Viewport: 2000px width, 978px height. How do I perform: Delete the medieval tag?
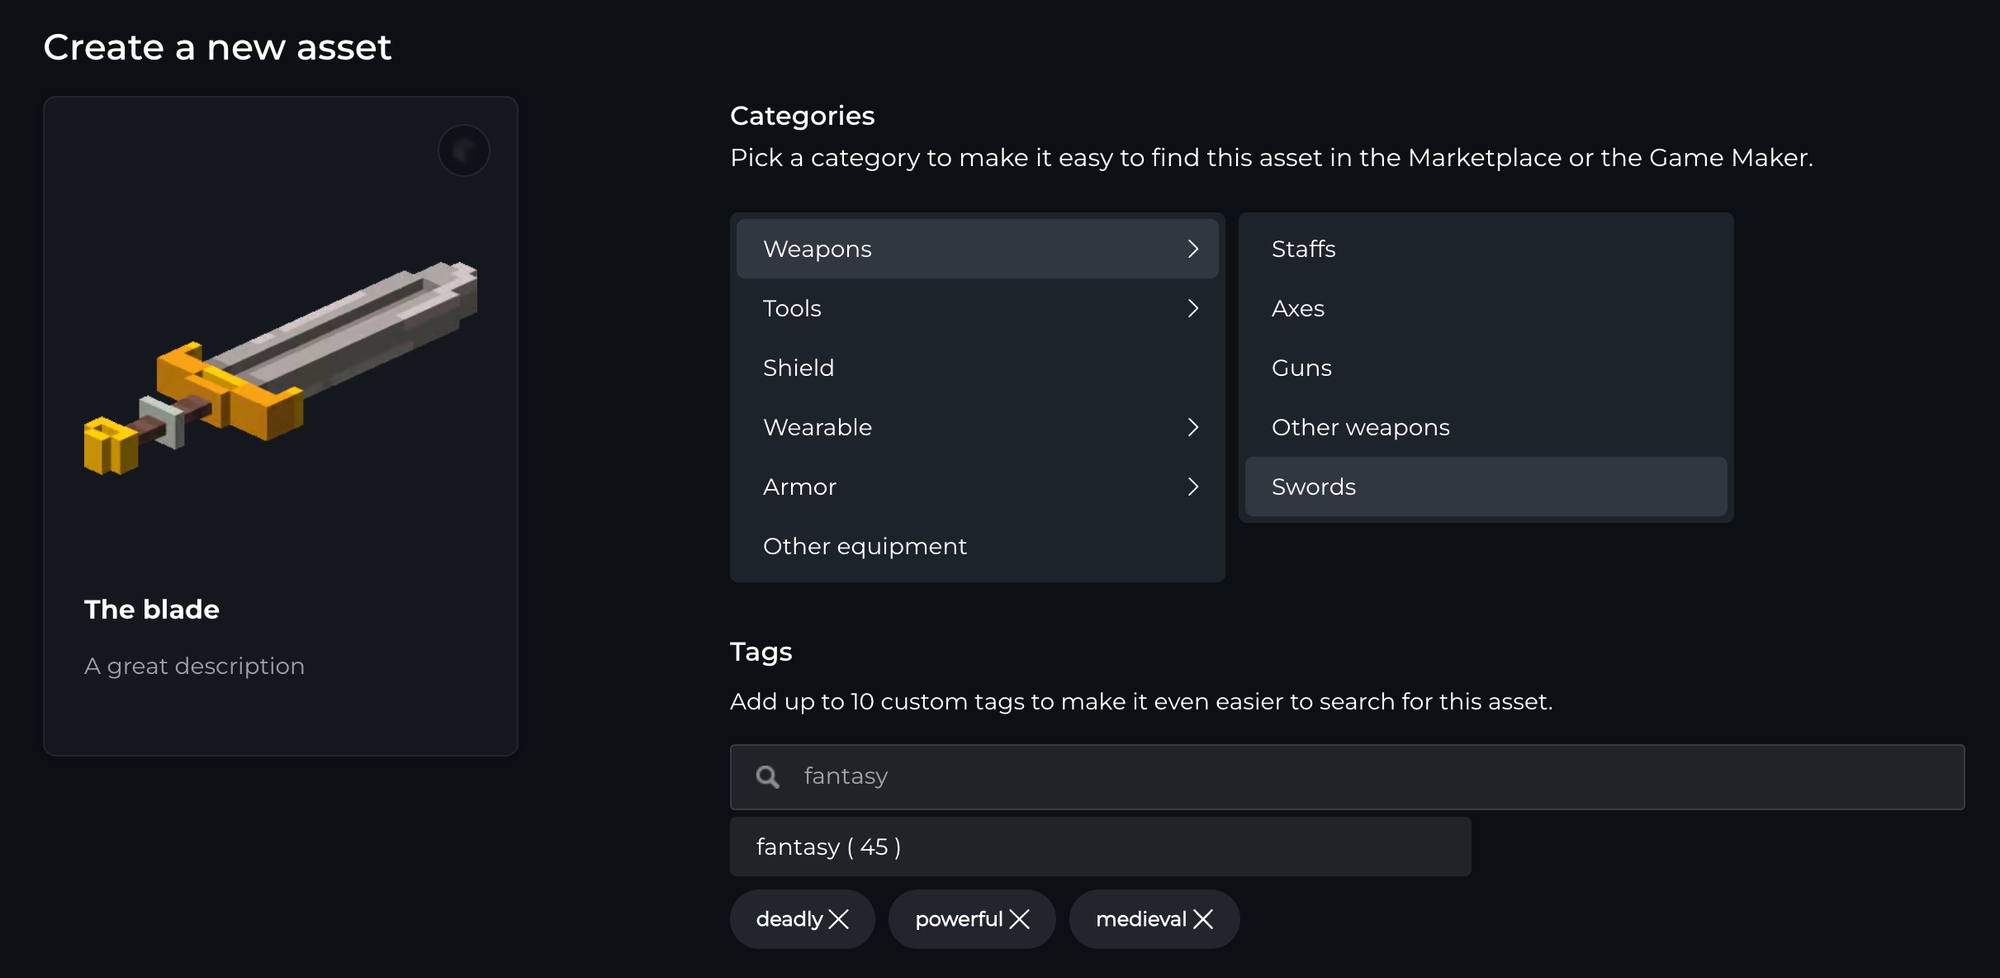pos(1203,919)
